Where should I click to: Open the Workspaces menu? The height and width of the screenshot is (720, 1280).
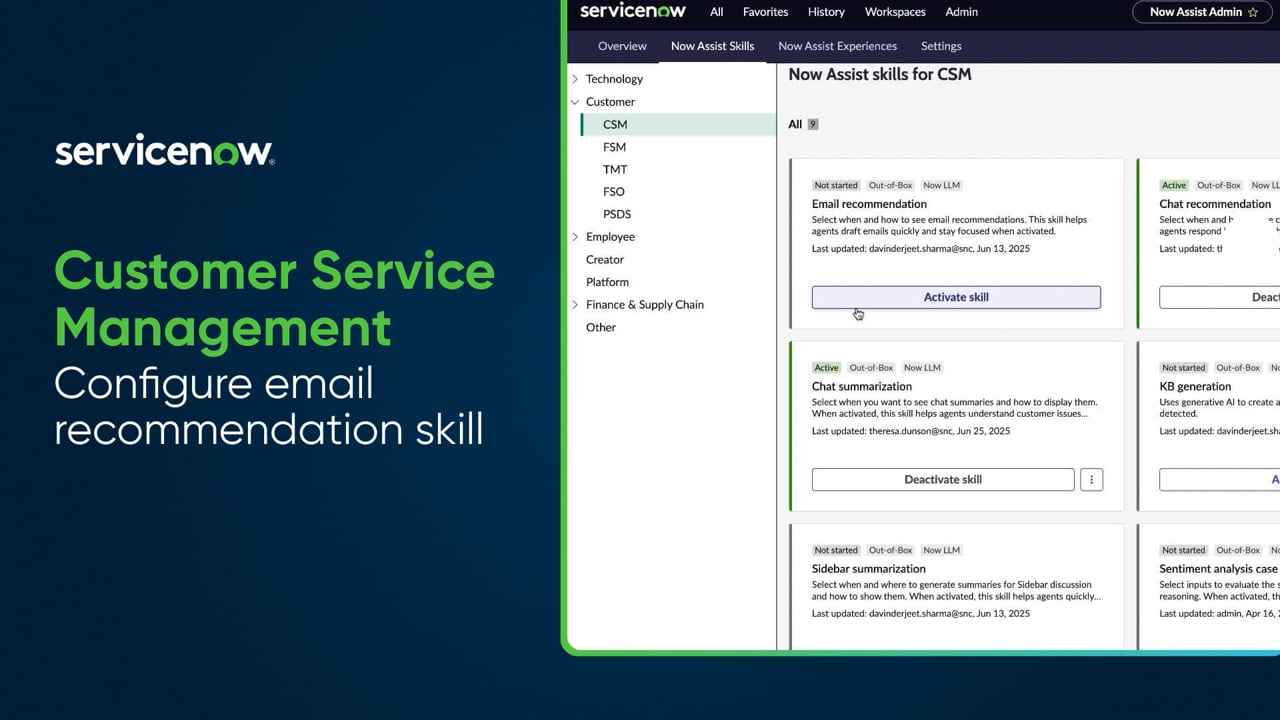894,11
